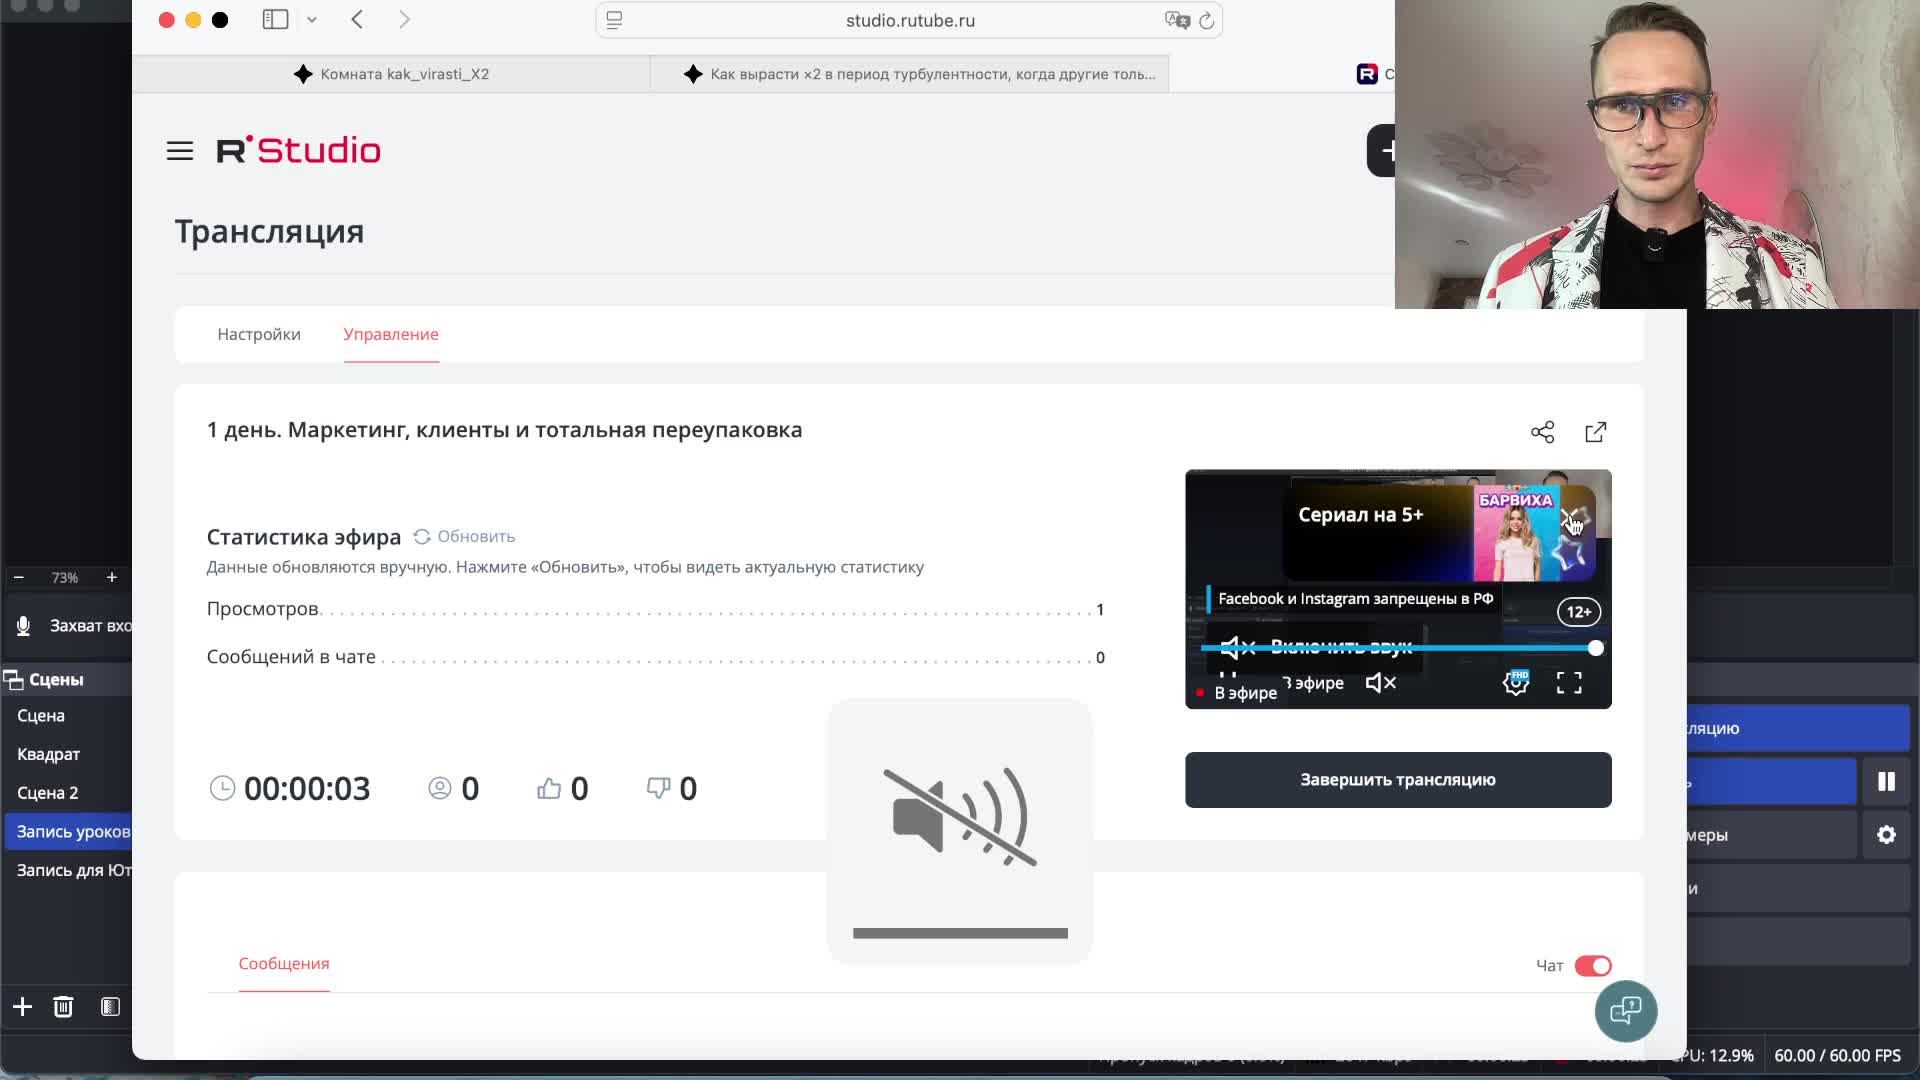
Task: Open the support chat bubble icon
Action: (1625, 1011)
